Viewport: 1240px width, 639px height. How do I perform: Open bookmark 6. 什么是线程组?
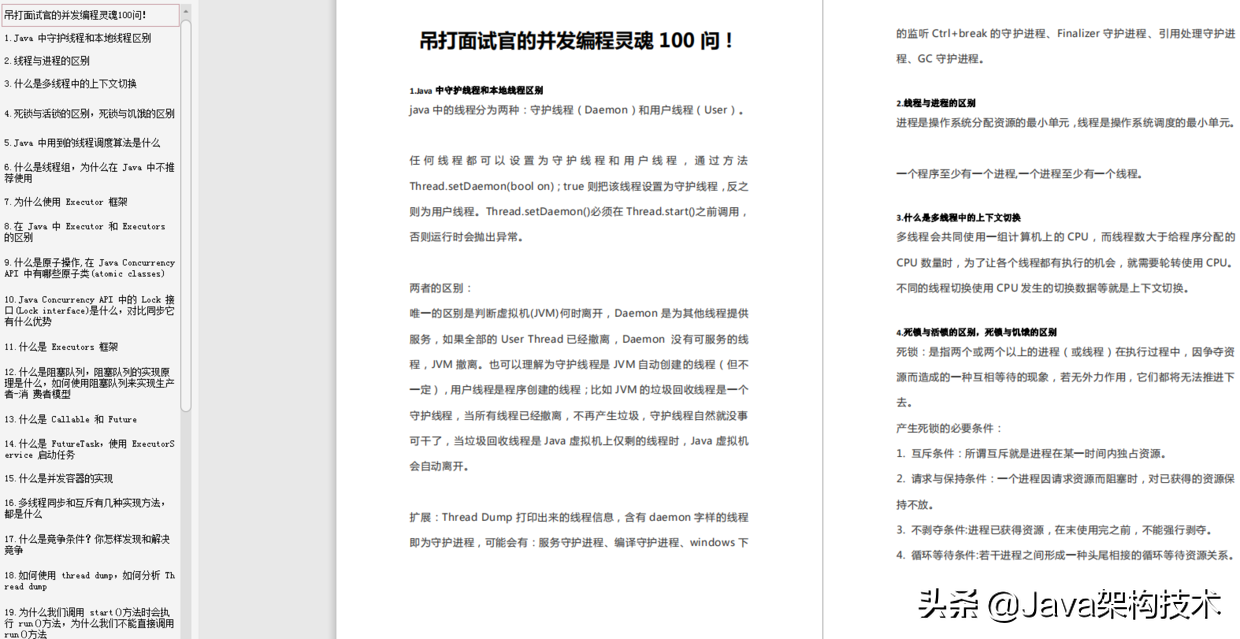pyautogui.click(x=89, y=173)
